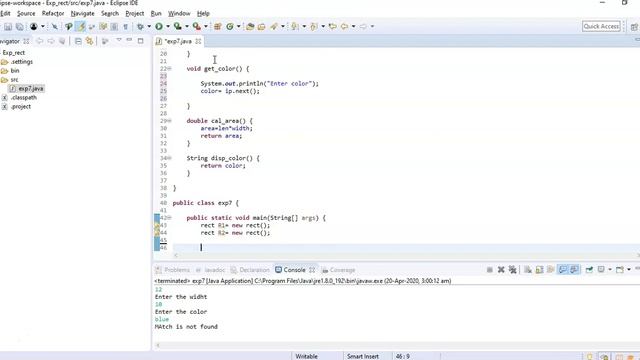Click the profile avatar toolbar icon
Viewport: 640px width, 360px height.
[x=33, y=27]
